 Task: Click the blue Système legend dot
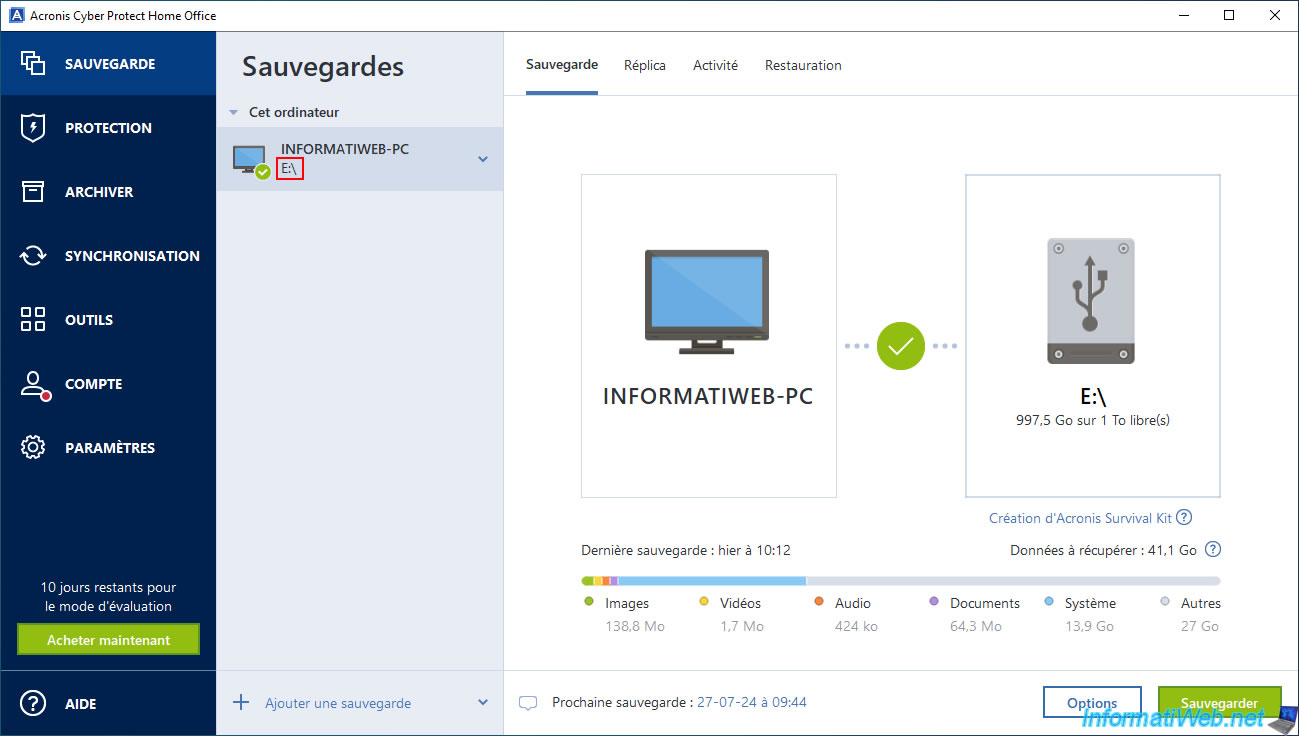pos(1049,602)
